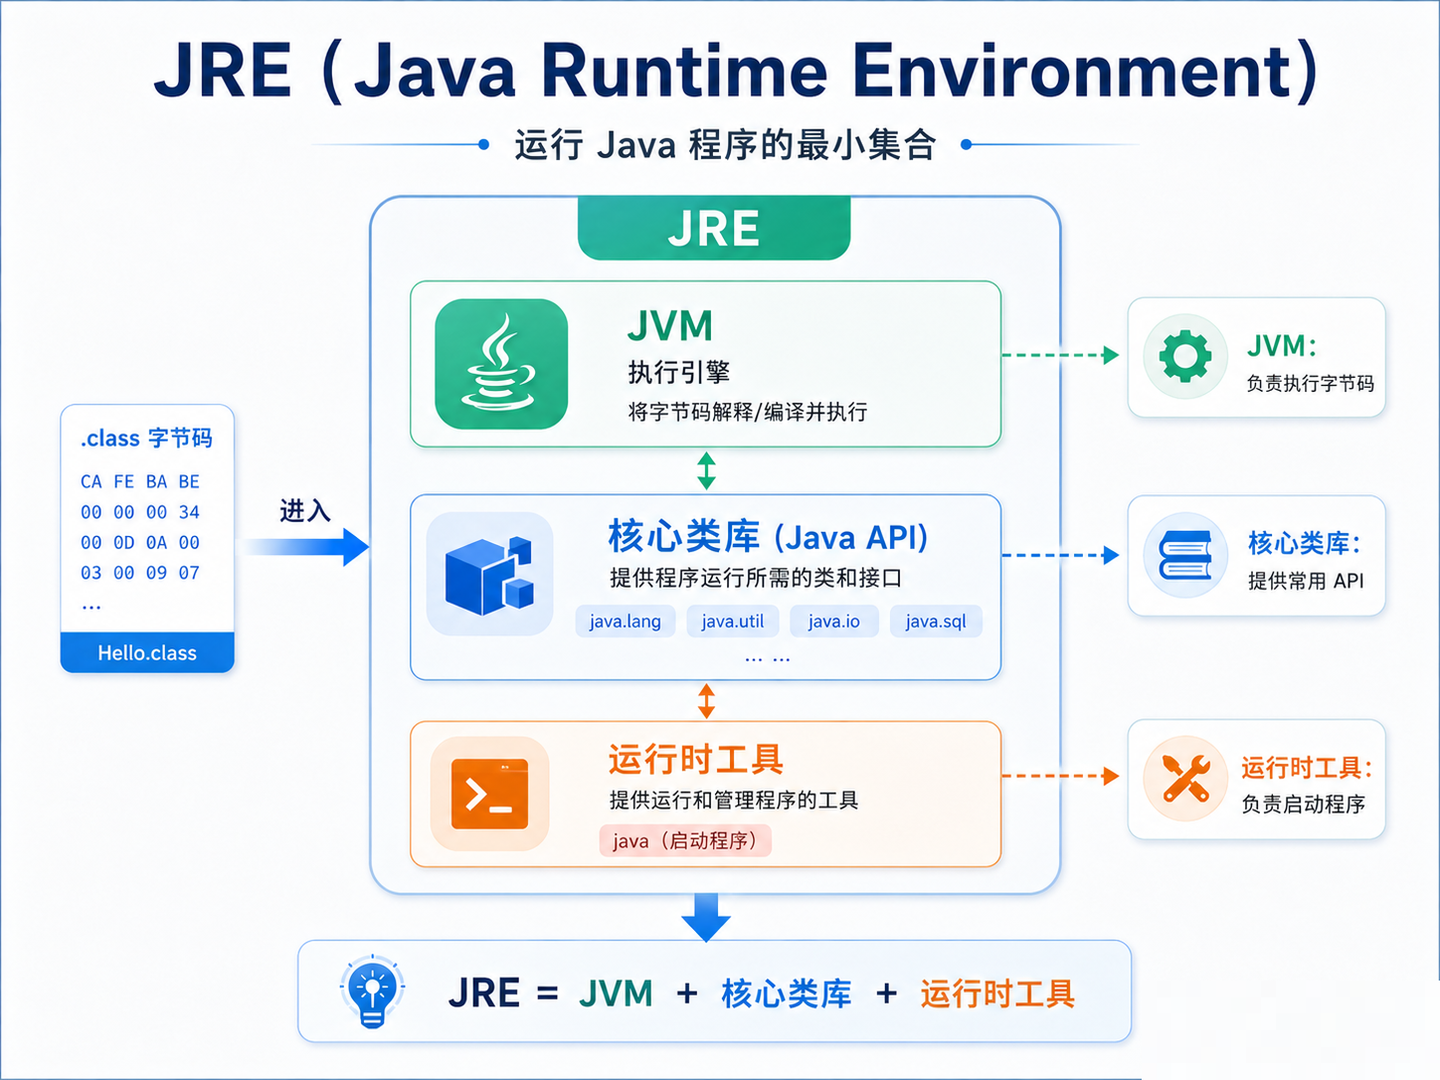The width and height of the screenshot is (1440, 1080).
Task: Select the java.lang package chip
Action: pos(625,621)
